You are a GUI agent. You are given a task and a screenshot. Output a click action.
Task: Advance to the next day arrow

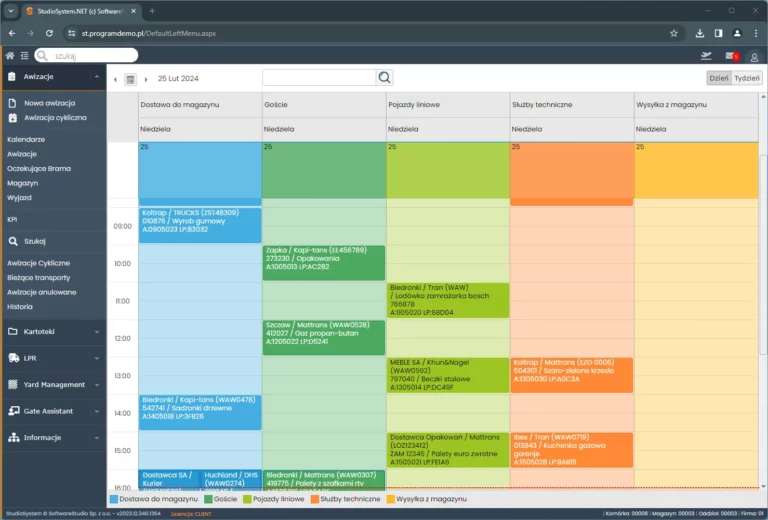coord(147,79)
